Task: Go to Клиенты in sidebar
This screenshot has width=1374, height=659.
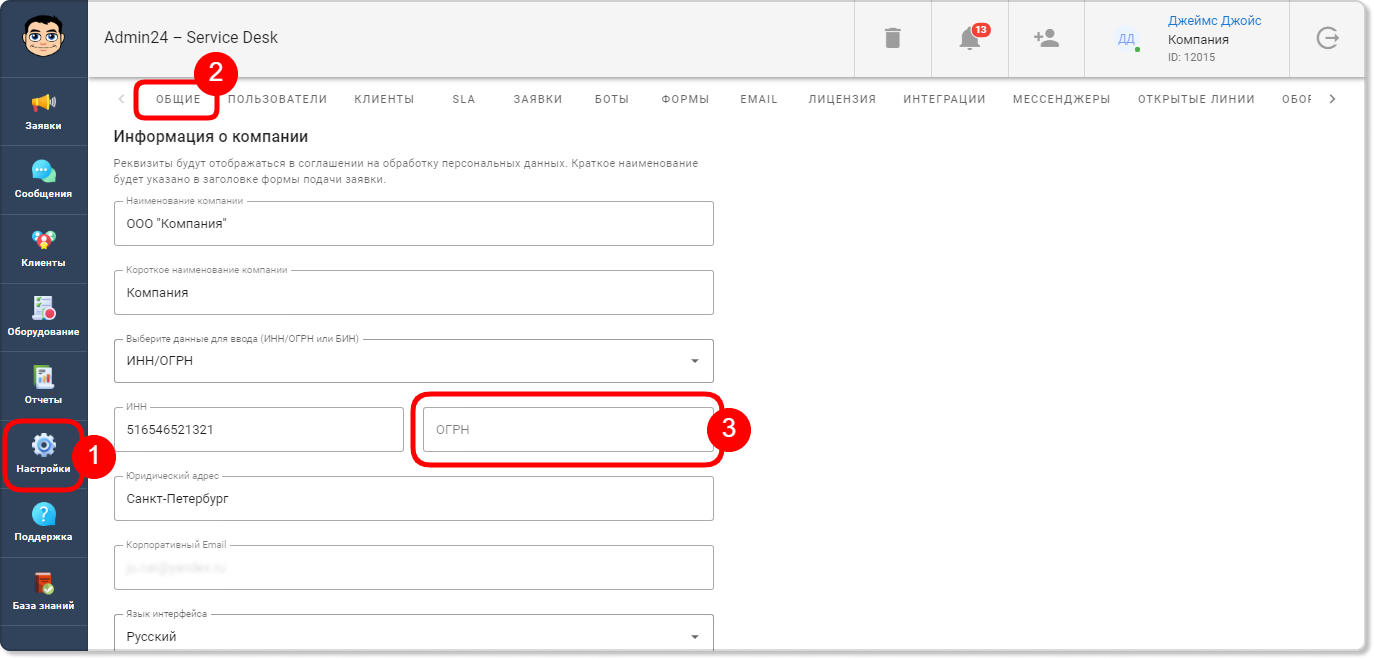Action: point(44,249)
